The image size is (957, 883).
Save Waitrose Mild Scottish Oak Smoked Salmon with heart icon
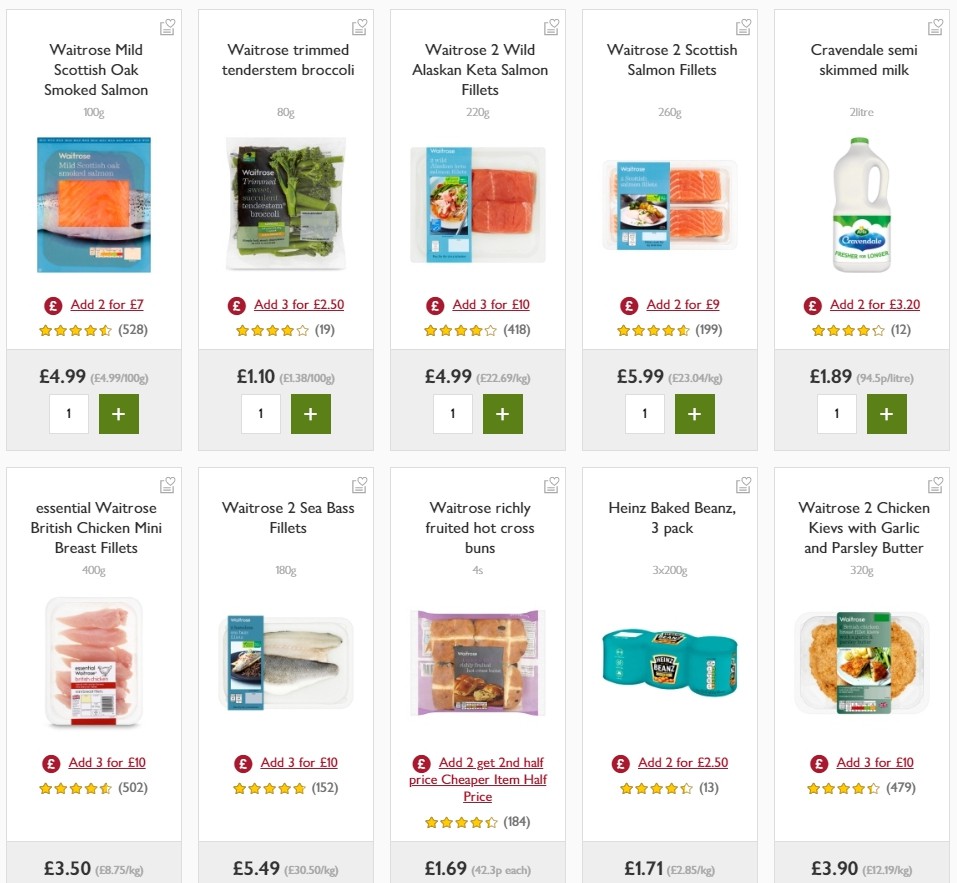[167, 27]
